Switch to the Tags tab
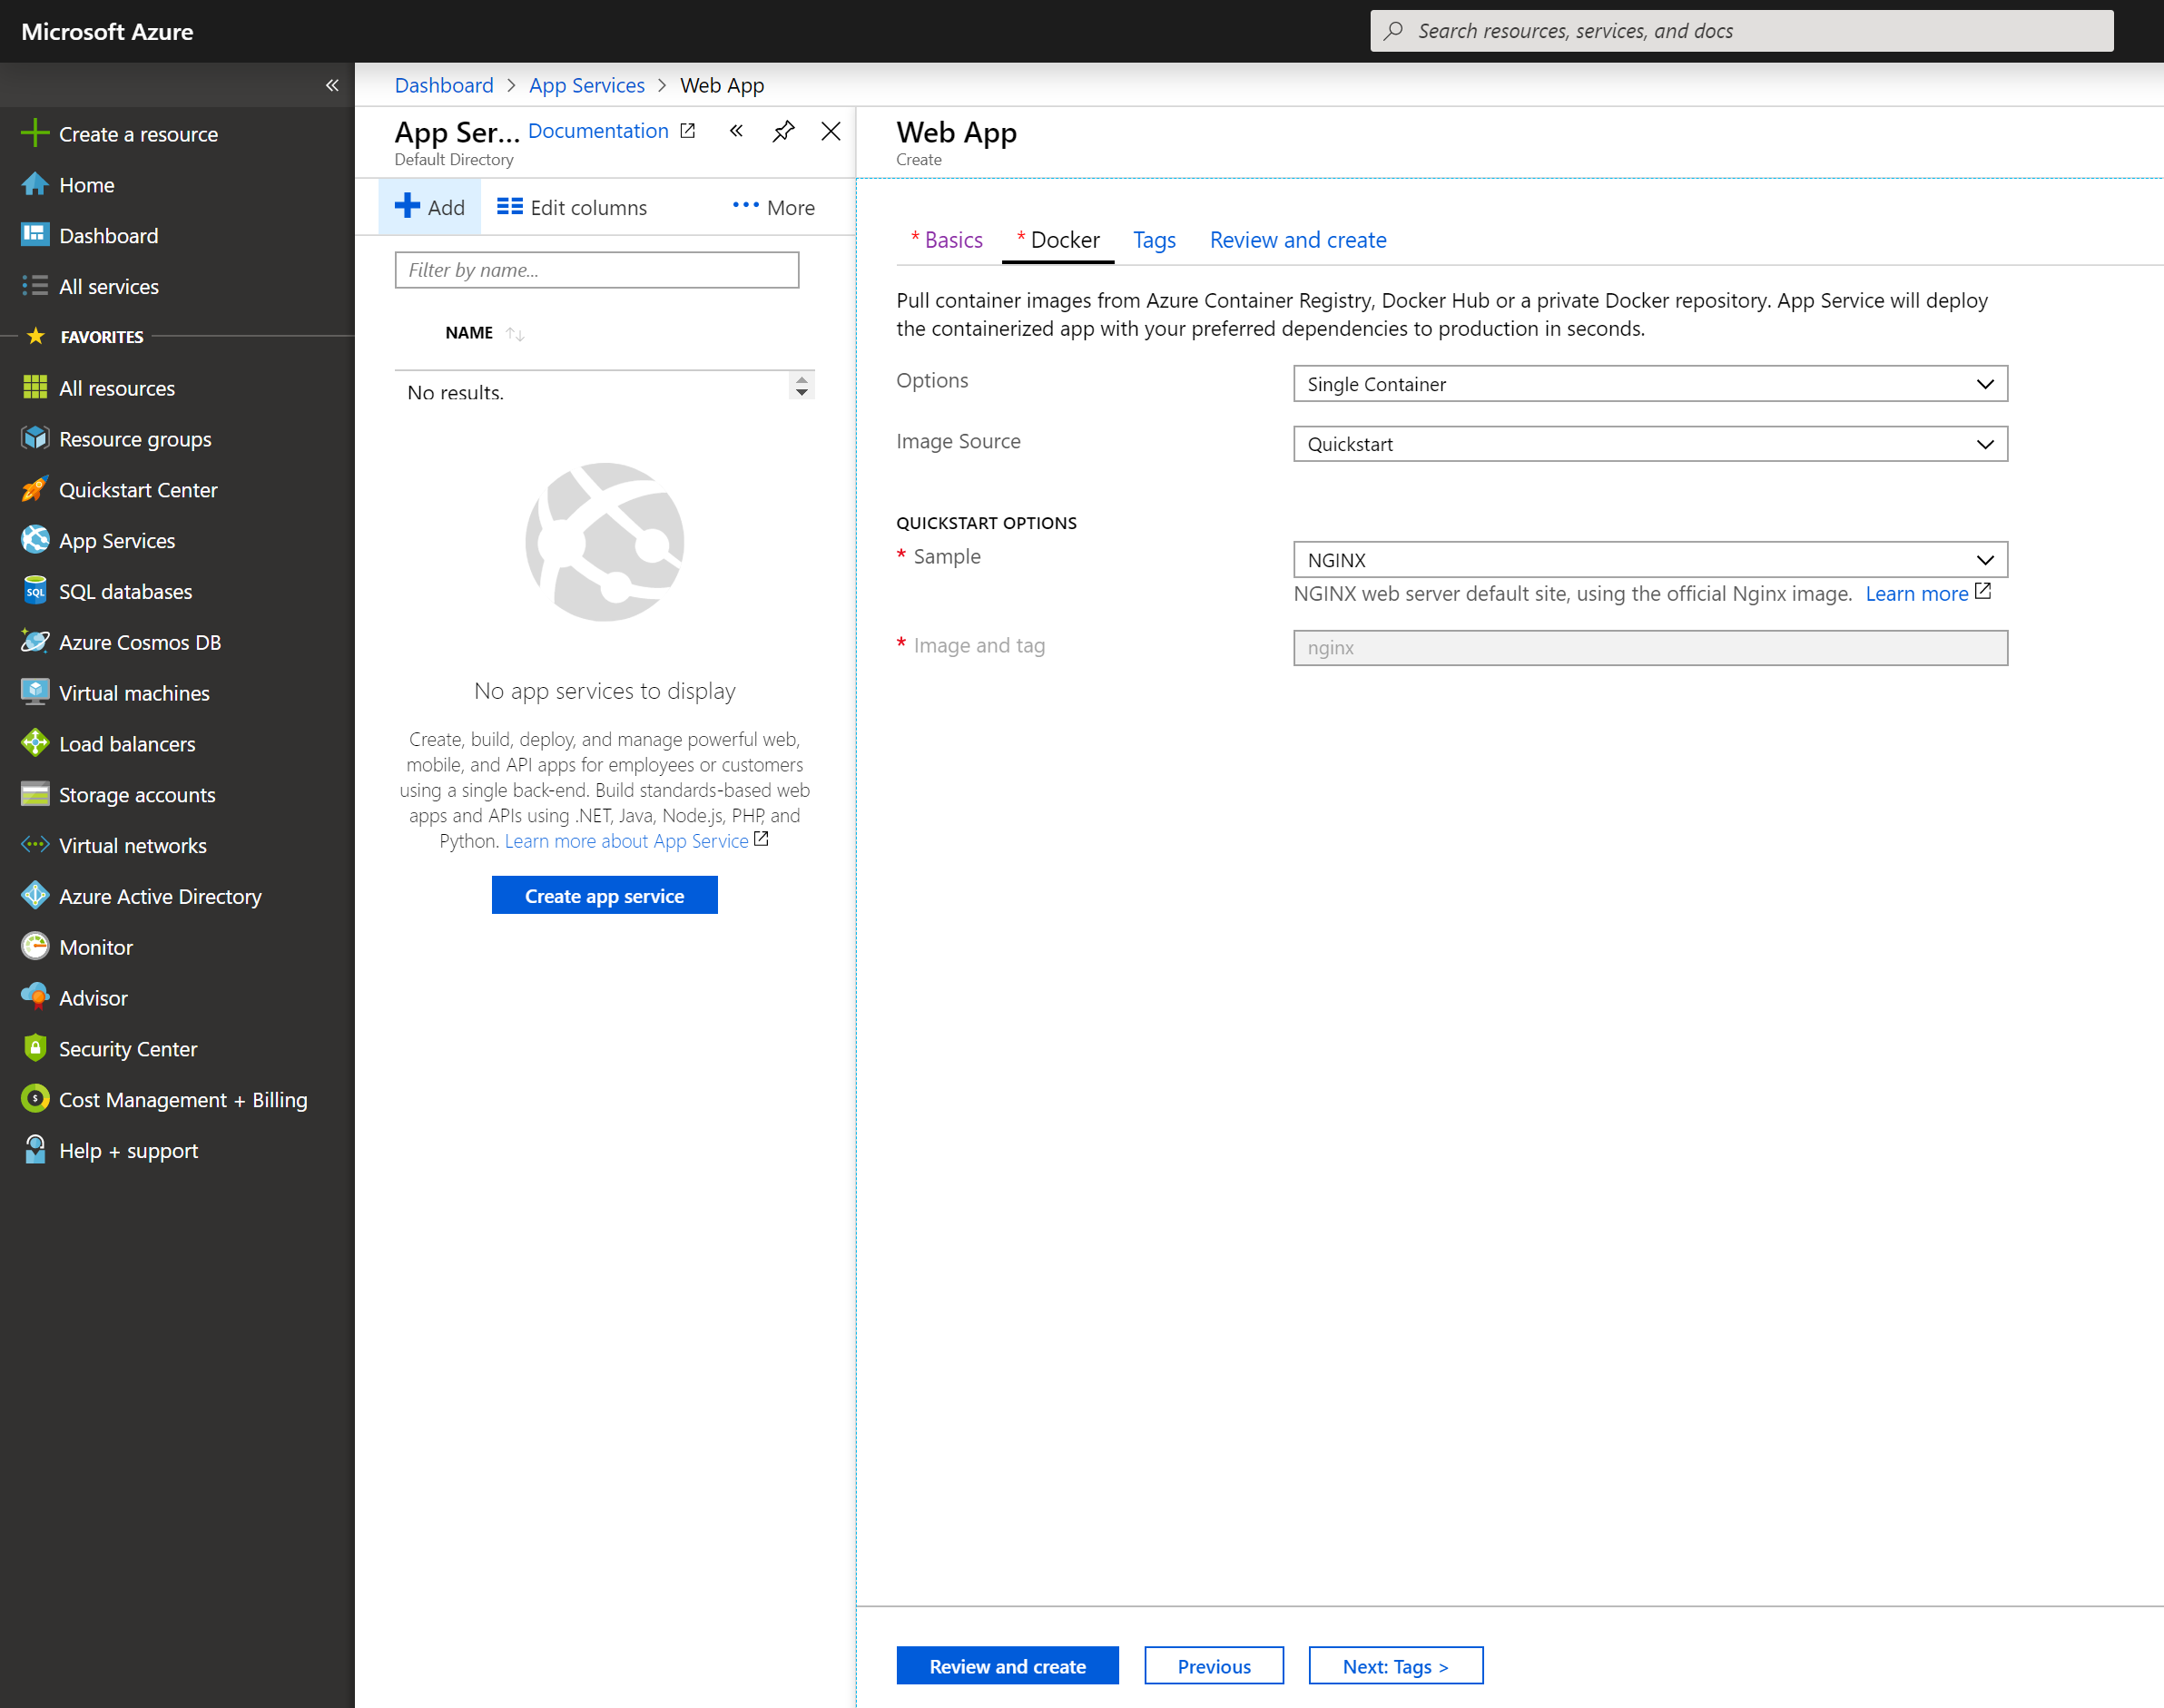Image resolution: width=2164 pixels, height=1708 pixels. [1152, 240]
